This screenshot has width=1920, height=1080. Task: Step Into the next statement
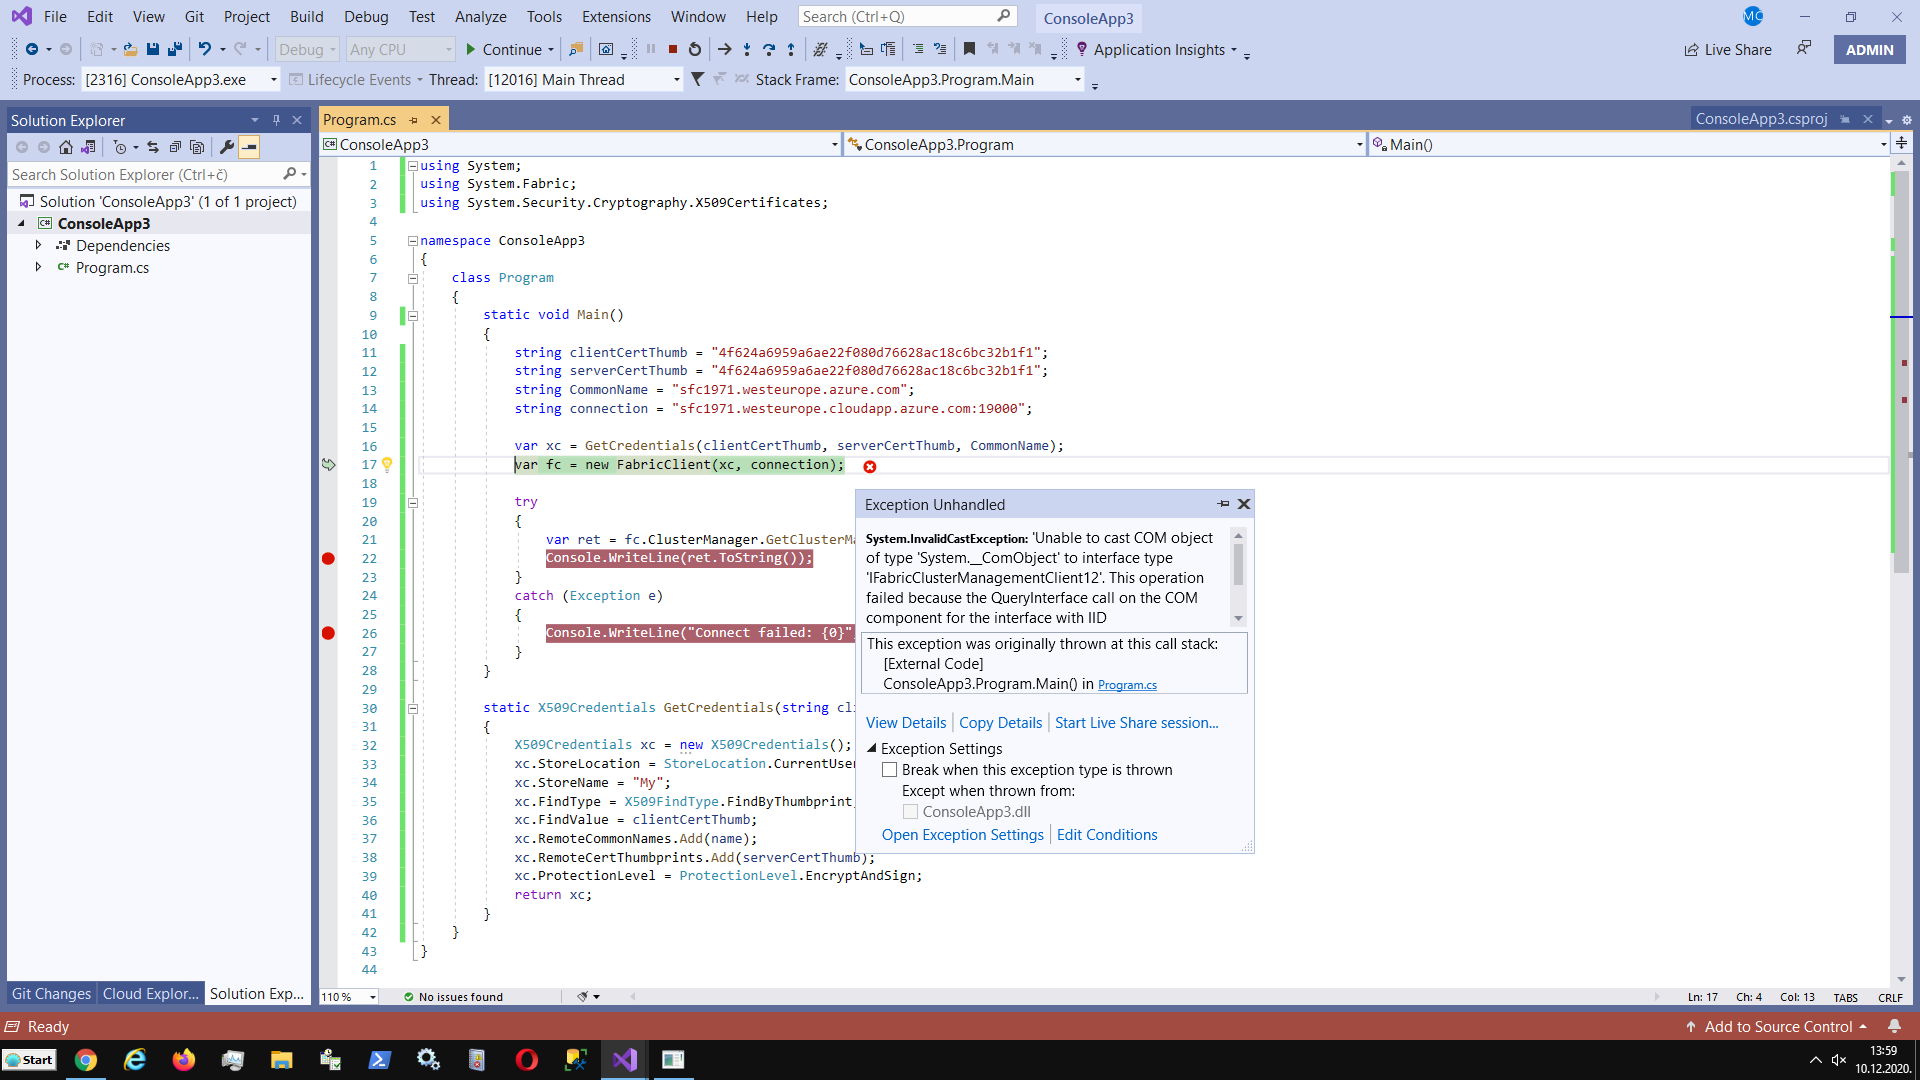pos(747,49)
